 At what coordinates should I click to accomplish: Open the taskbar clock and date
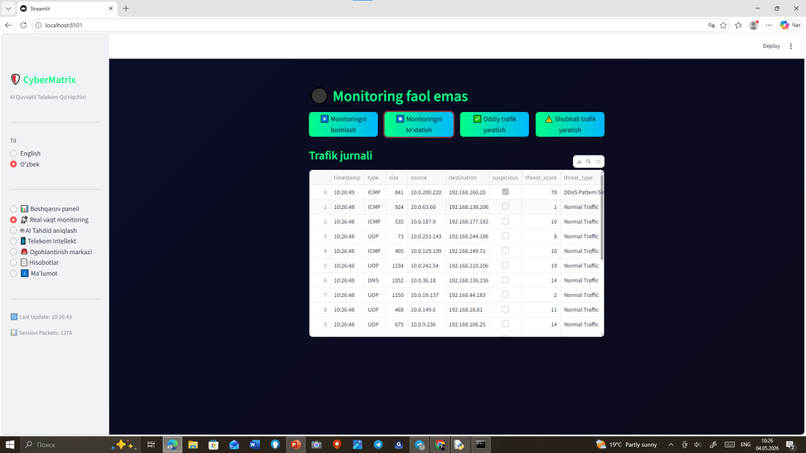(767, 444)
